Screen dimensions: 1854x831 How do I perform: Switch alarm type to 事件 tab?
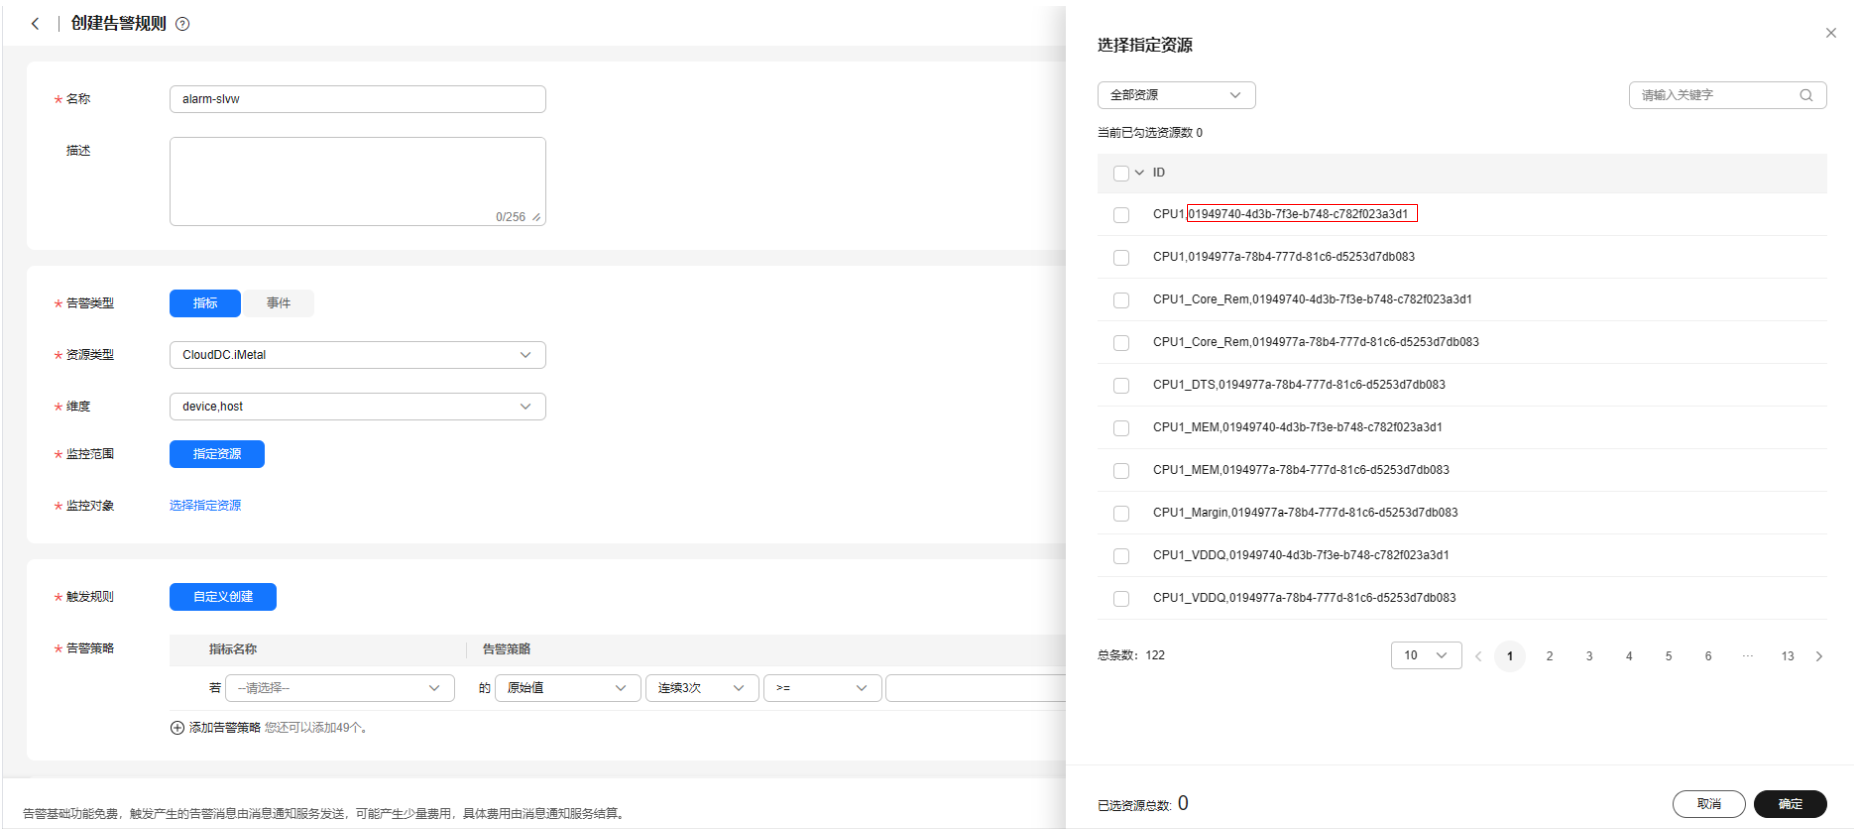click(278, 303)
